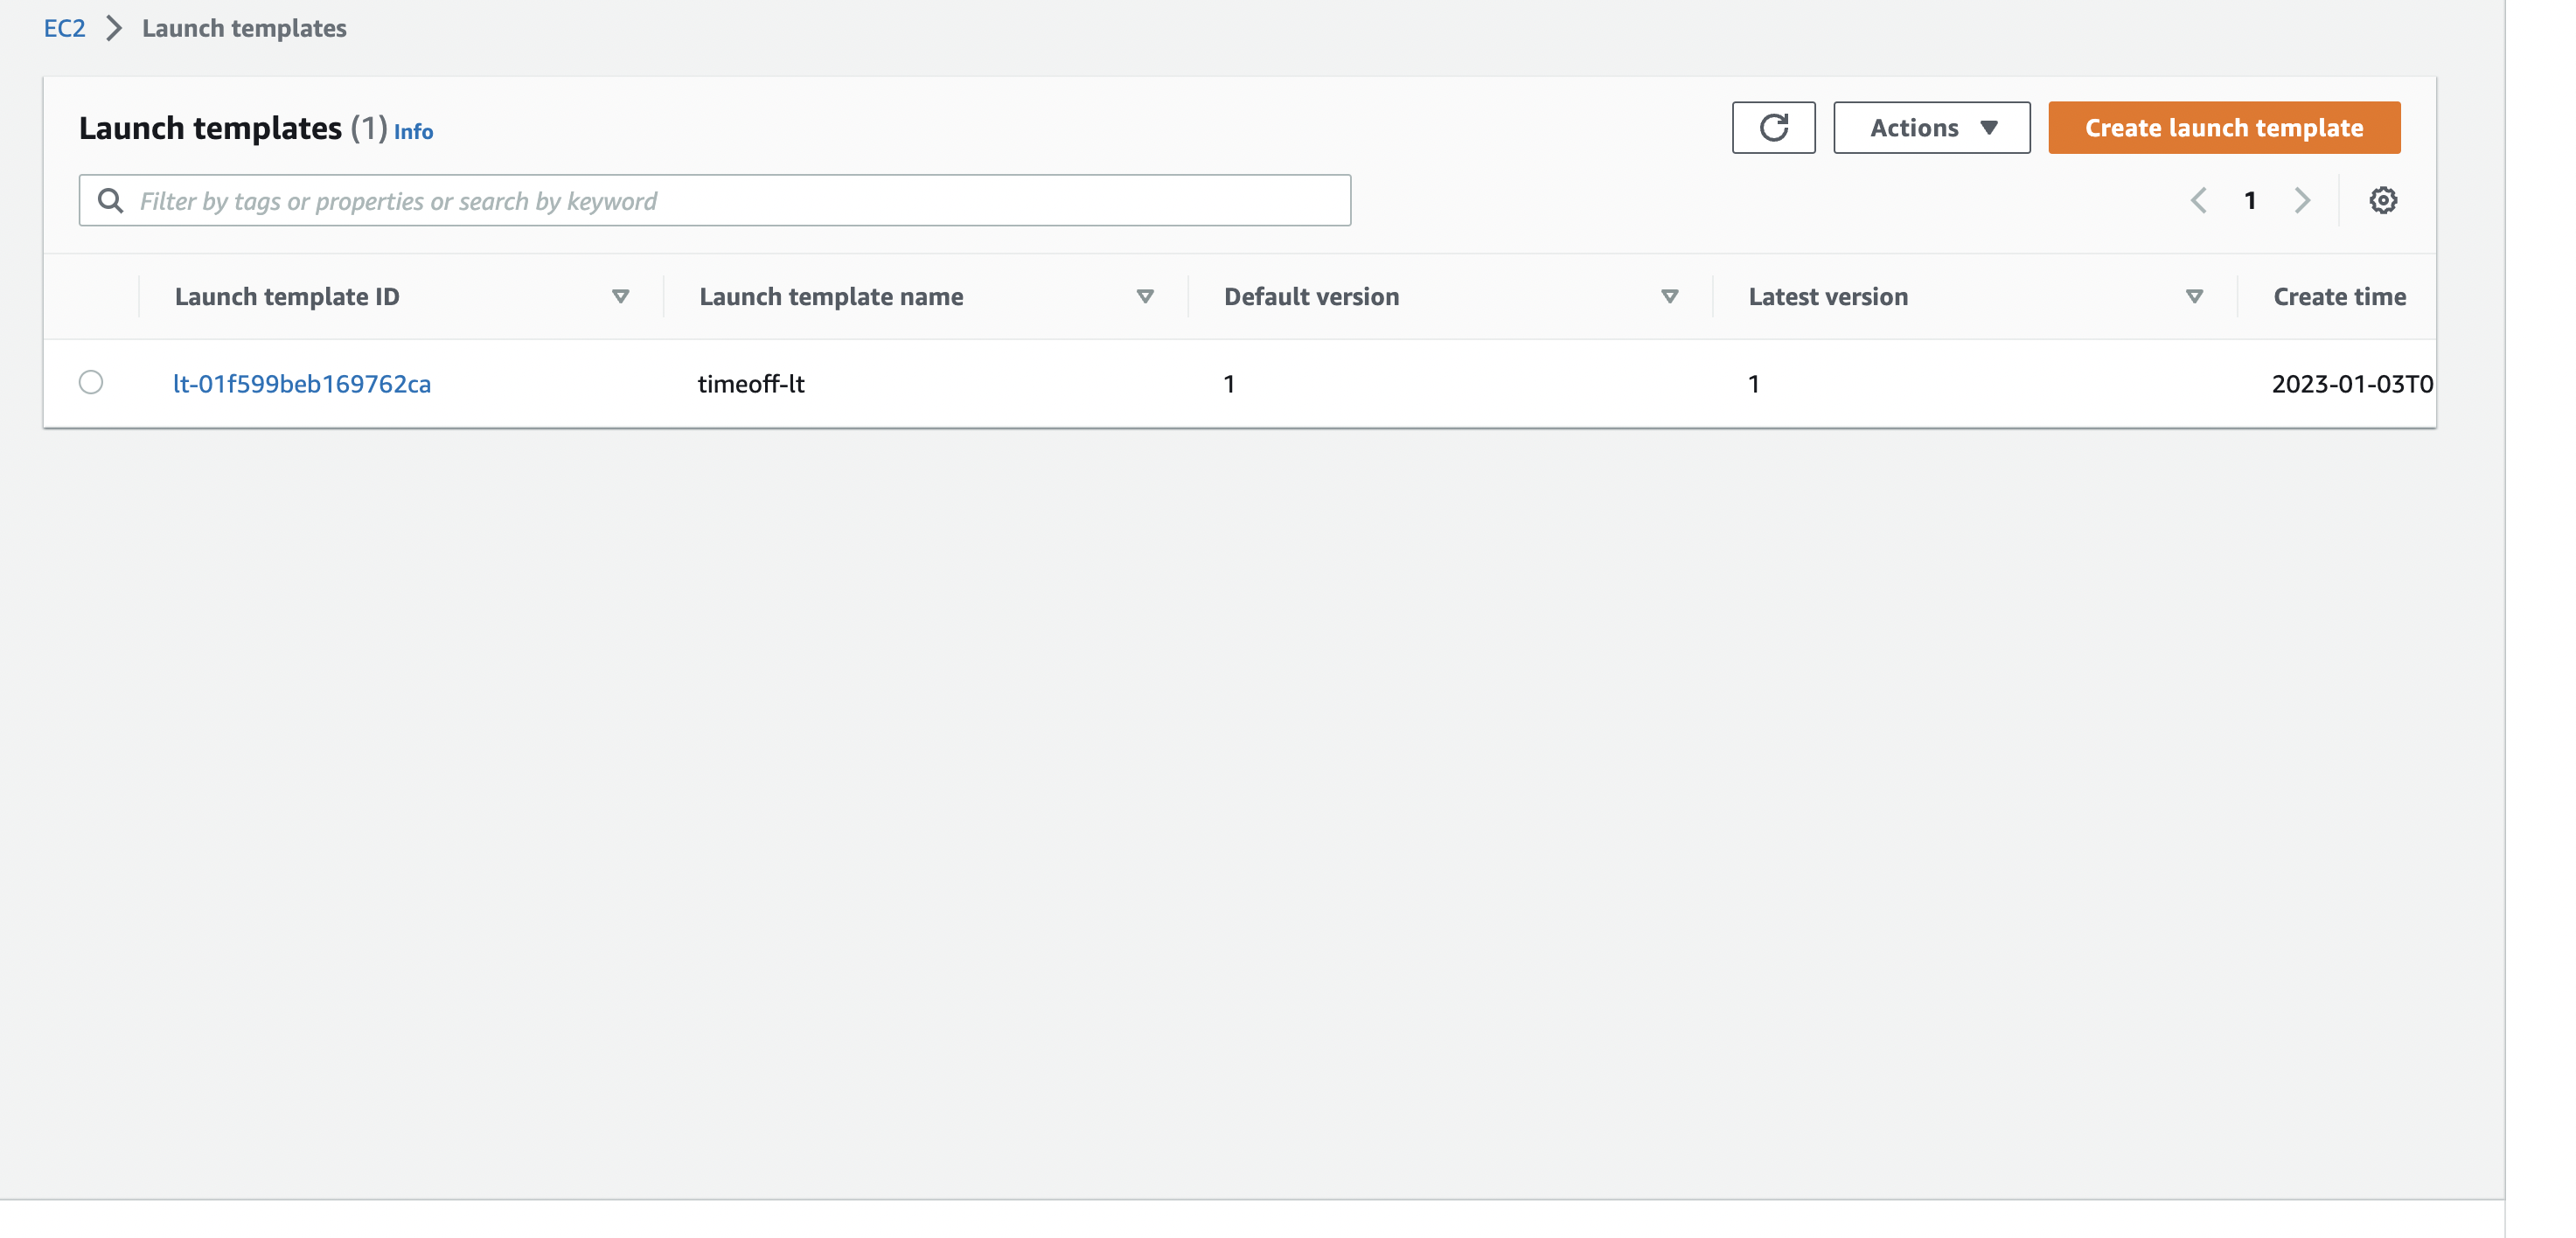Go to the previous page of results

(2199, 200)
